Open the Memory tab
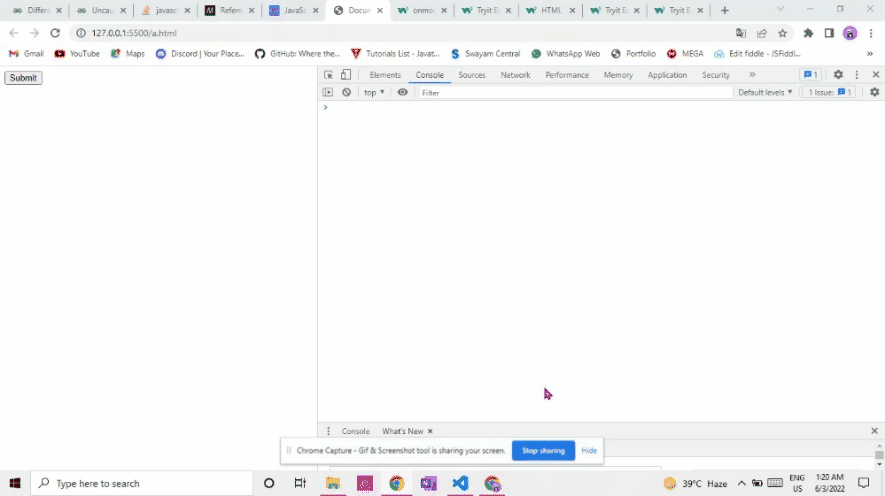 618,75
